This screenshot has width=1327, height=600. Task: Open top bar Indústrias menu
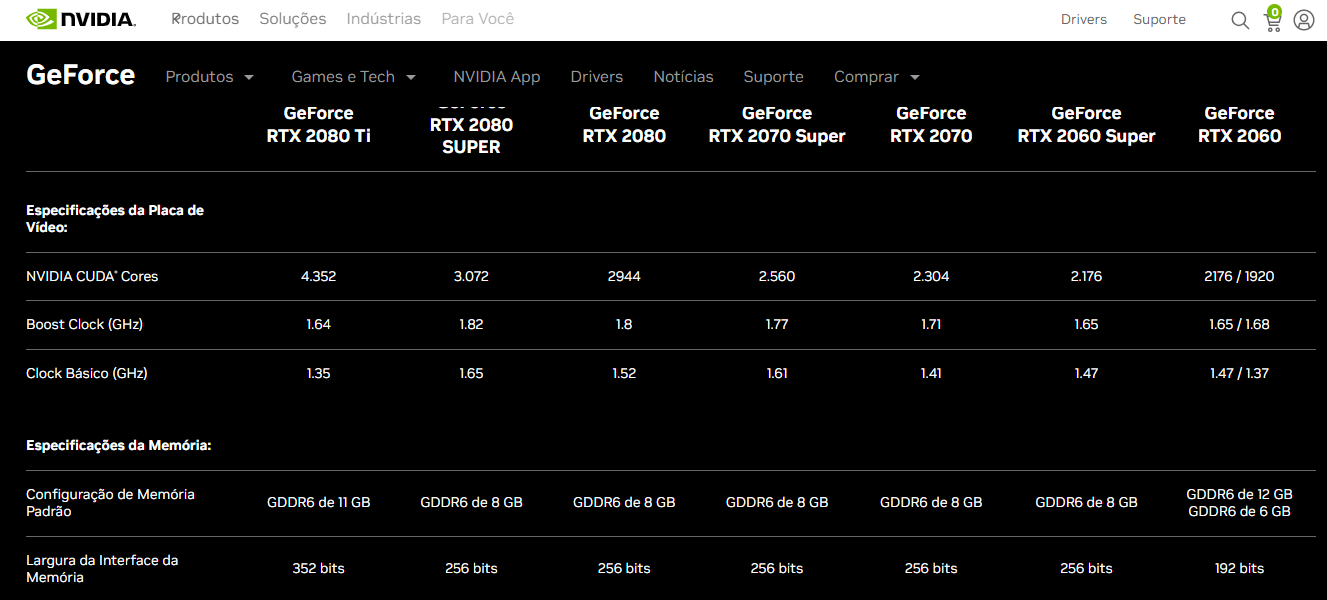click(384, 19)
